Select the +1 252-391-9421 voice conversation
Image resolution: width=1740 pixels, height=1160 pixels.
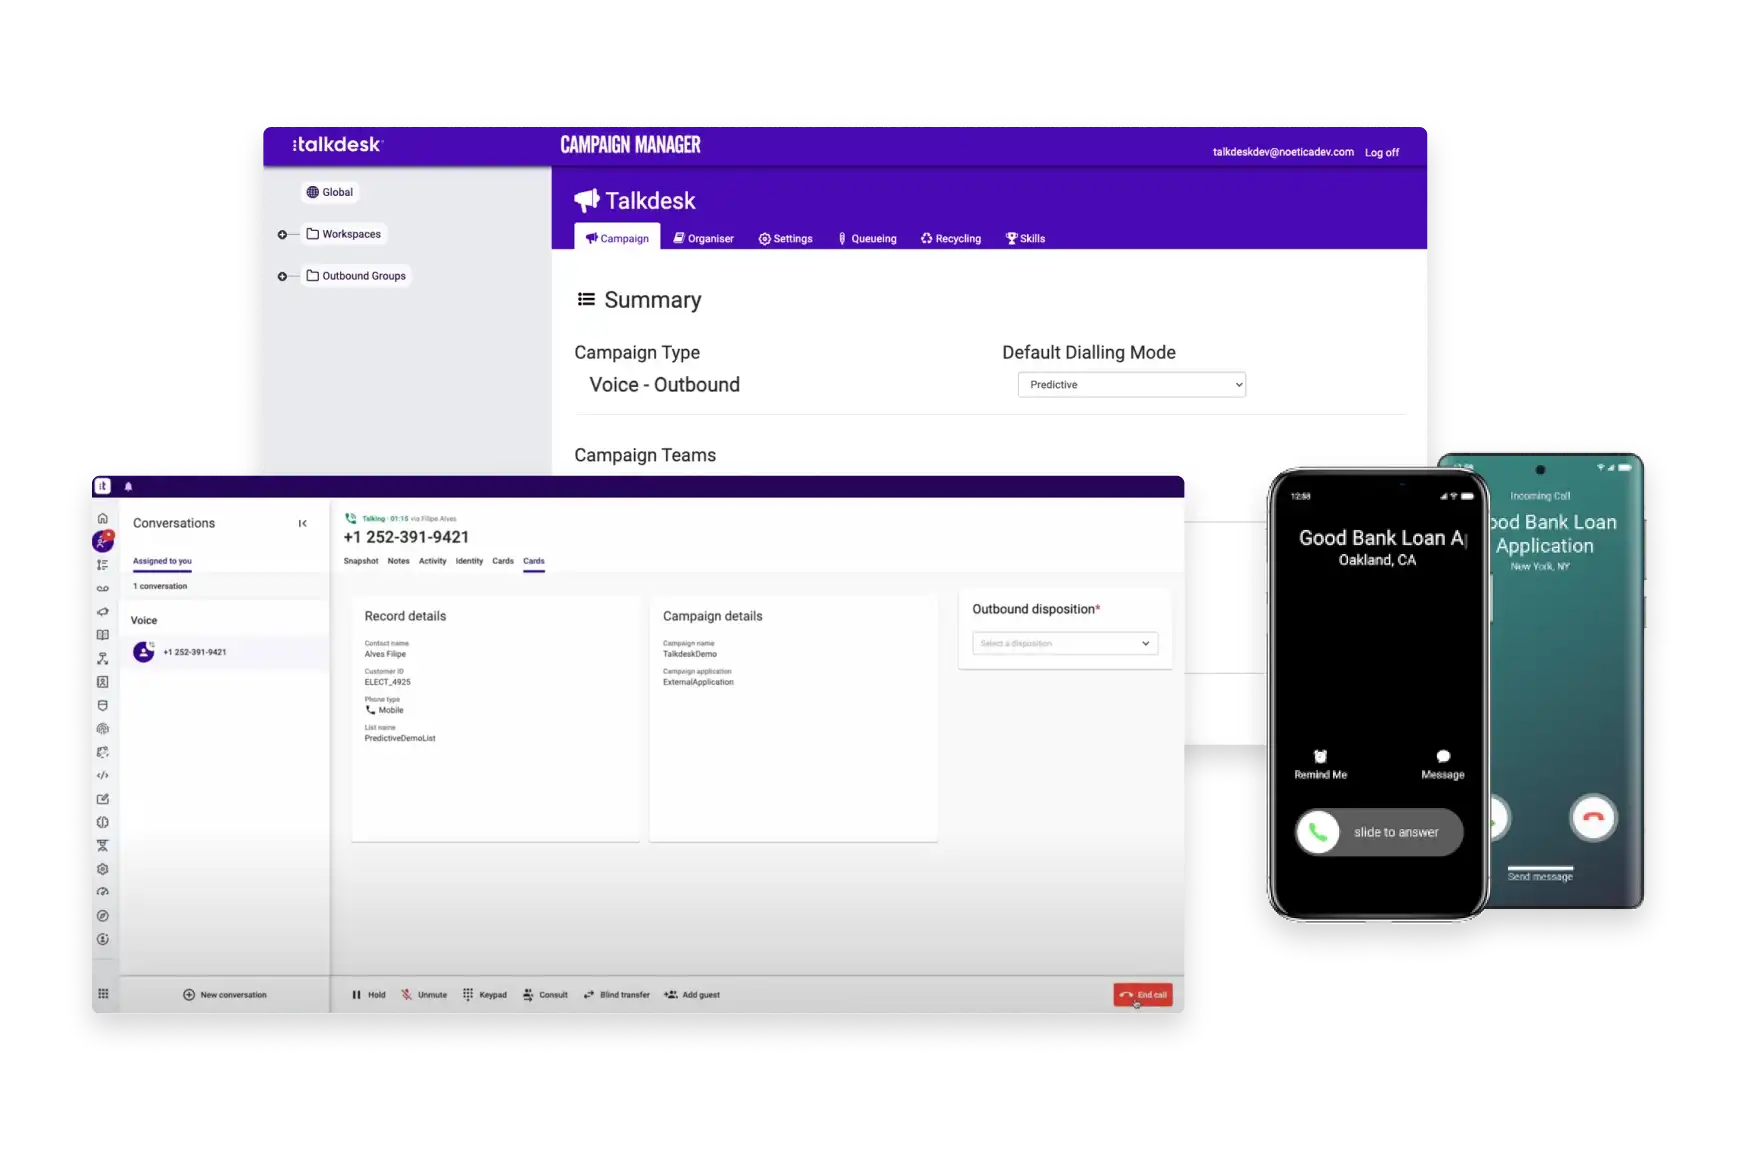(x=195, y=652)
